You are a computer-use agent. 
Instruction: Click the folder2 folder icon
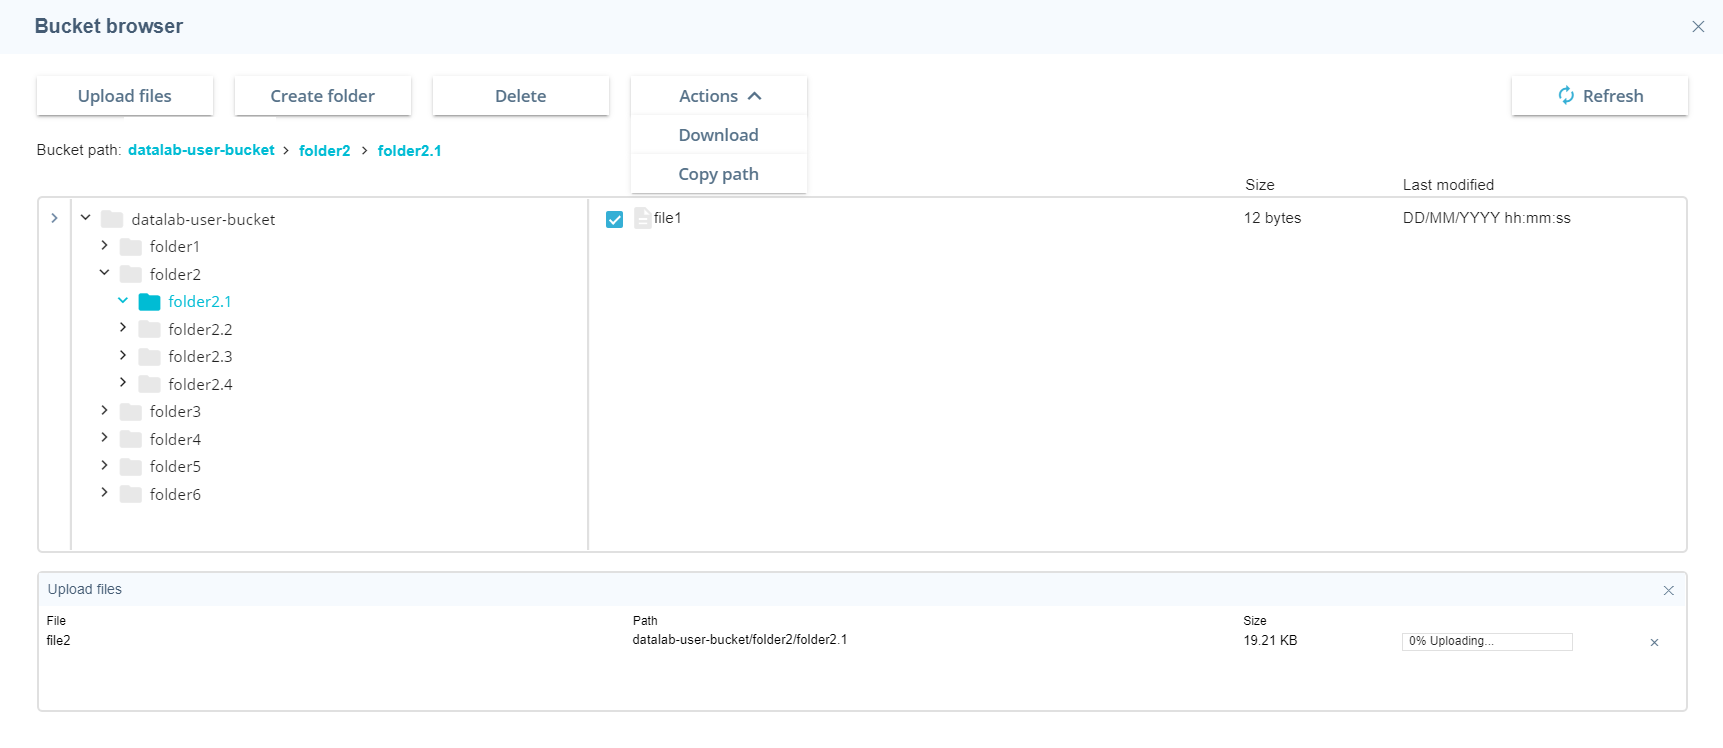tap(130, 274)
